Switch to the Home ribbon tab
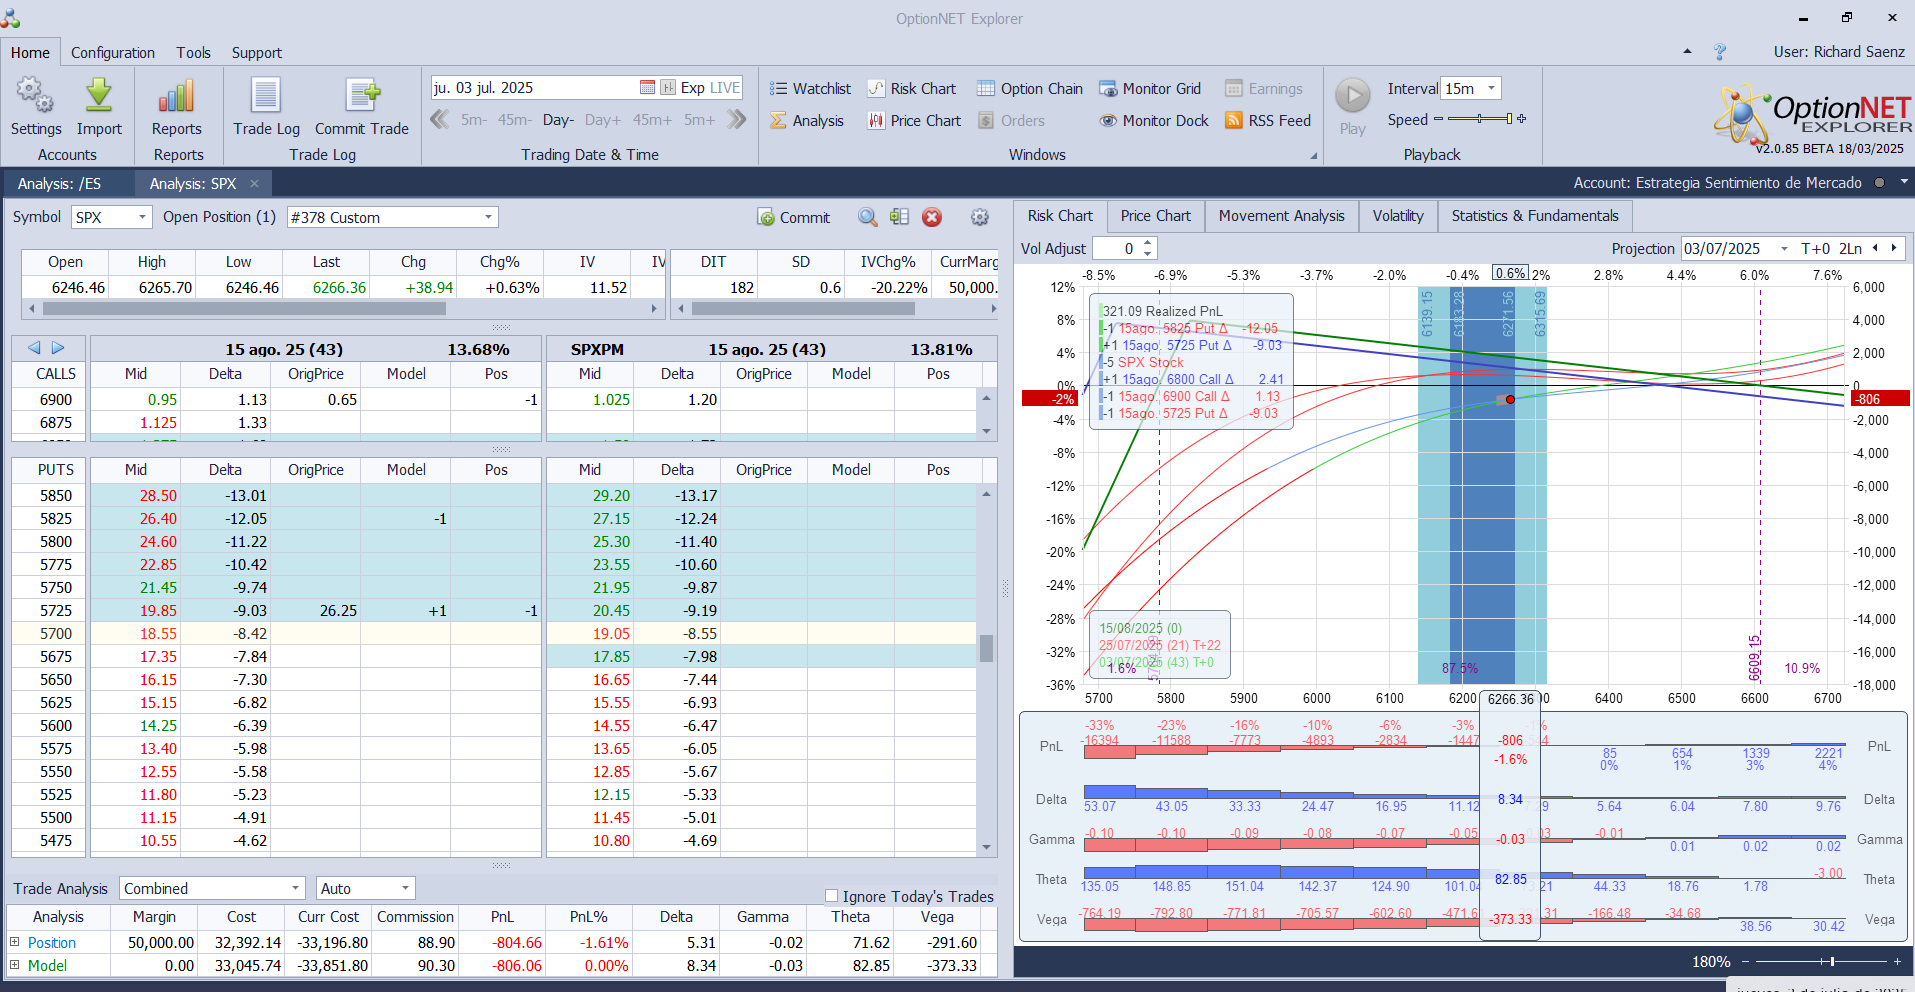Viewport: 1915px width, 992px height. pos(30,53)
